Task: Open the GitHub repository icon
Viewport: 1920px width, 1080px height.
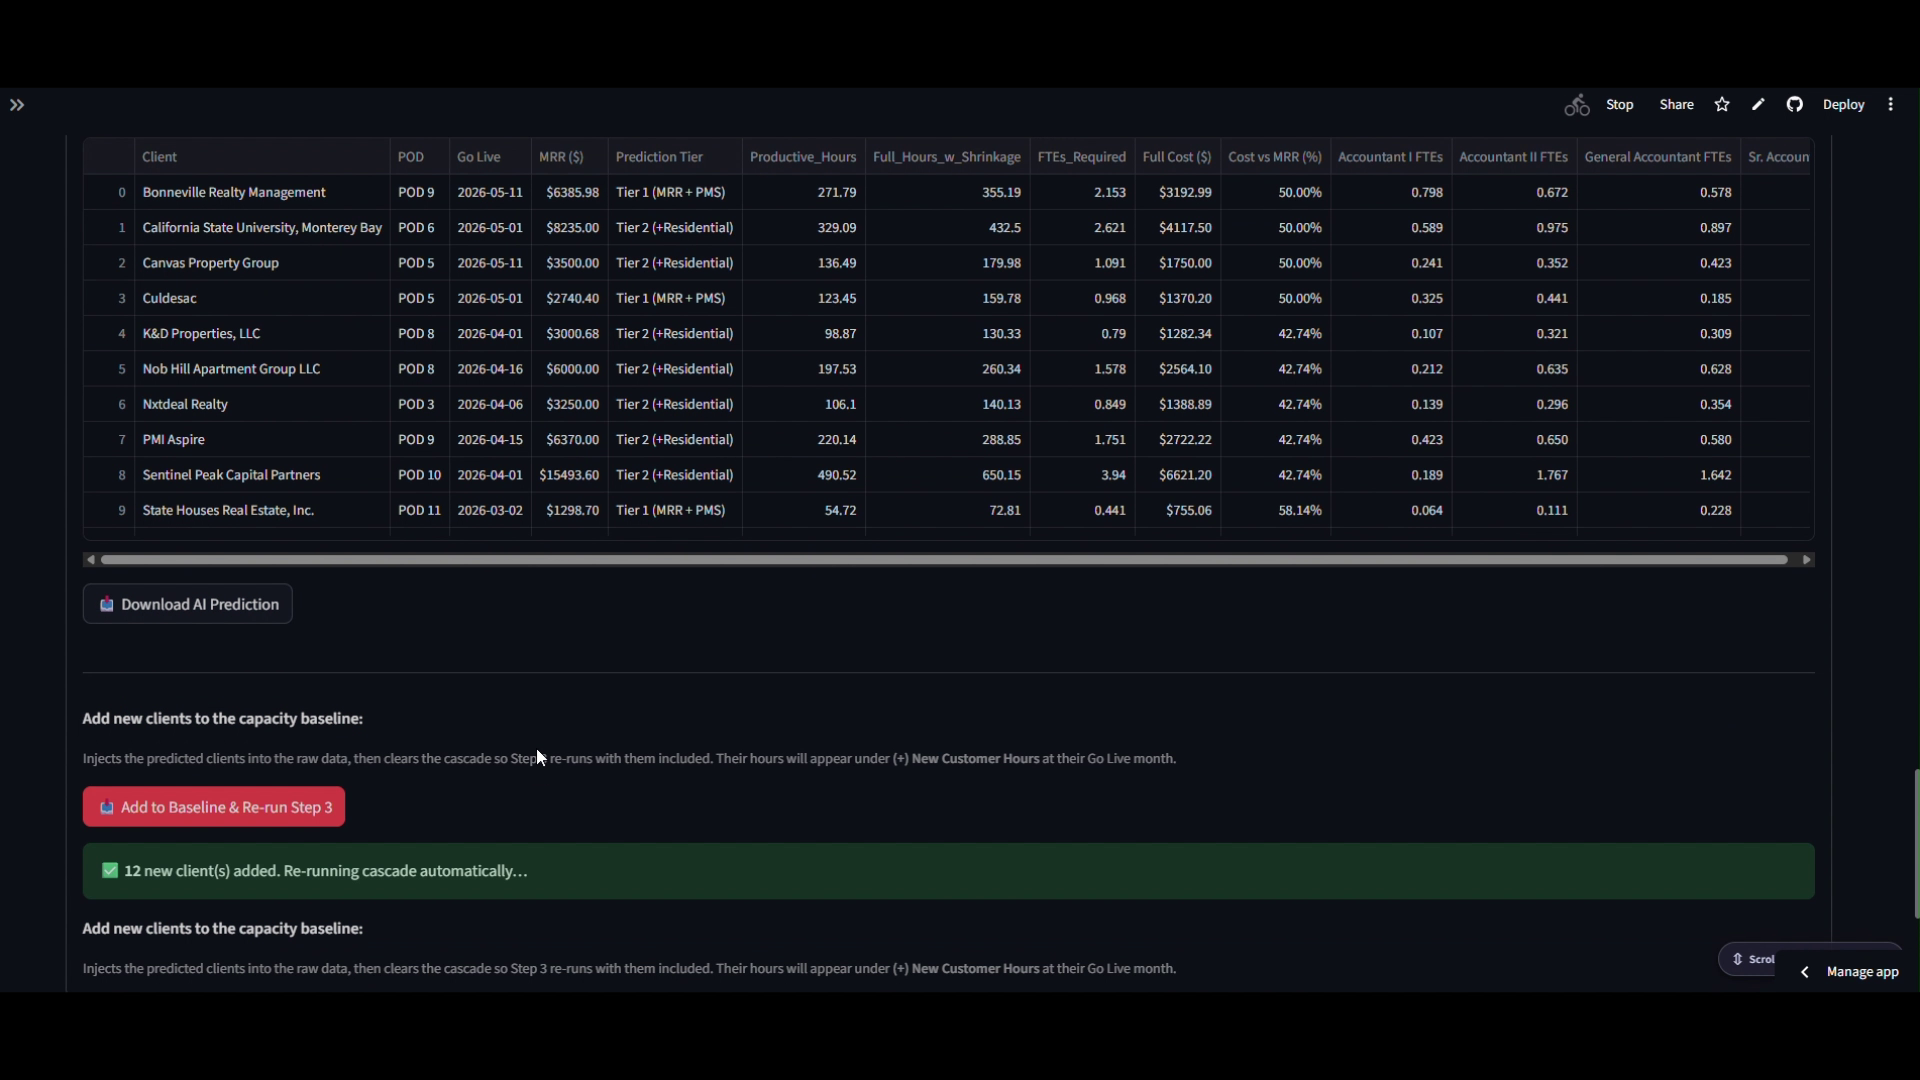Action: pos(1795,105)
